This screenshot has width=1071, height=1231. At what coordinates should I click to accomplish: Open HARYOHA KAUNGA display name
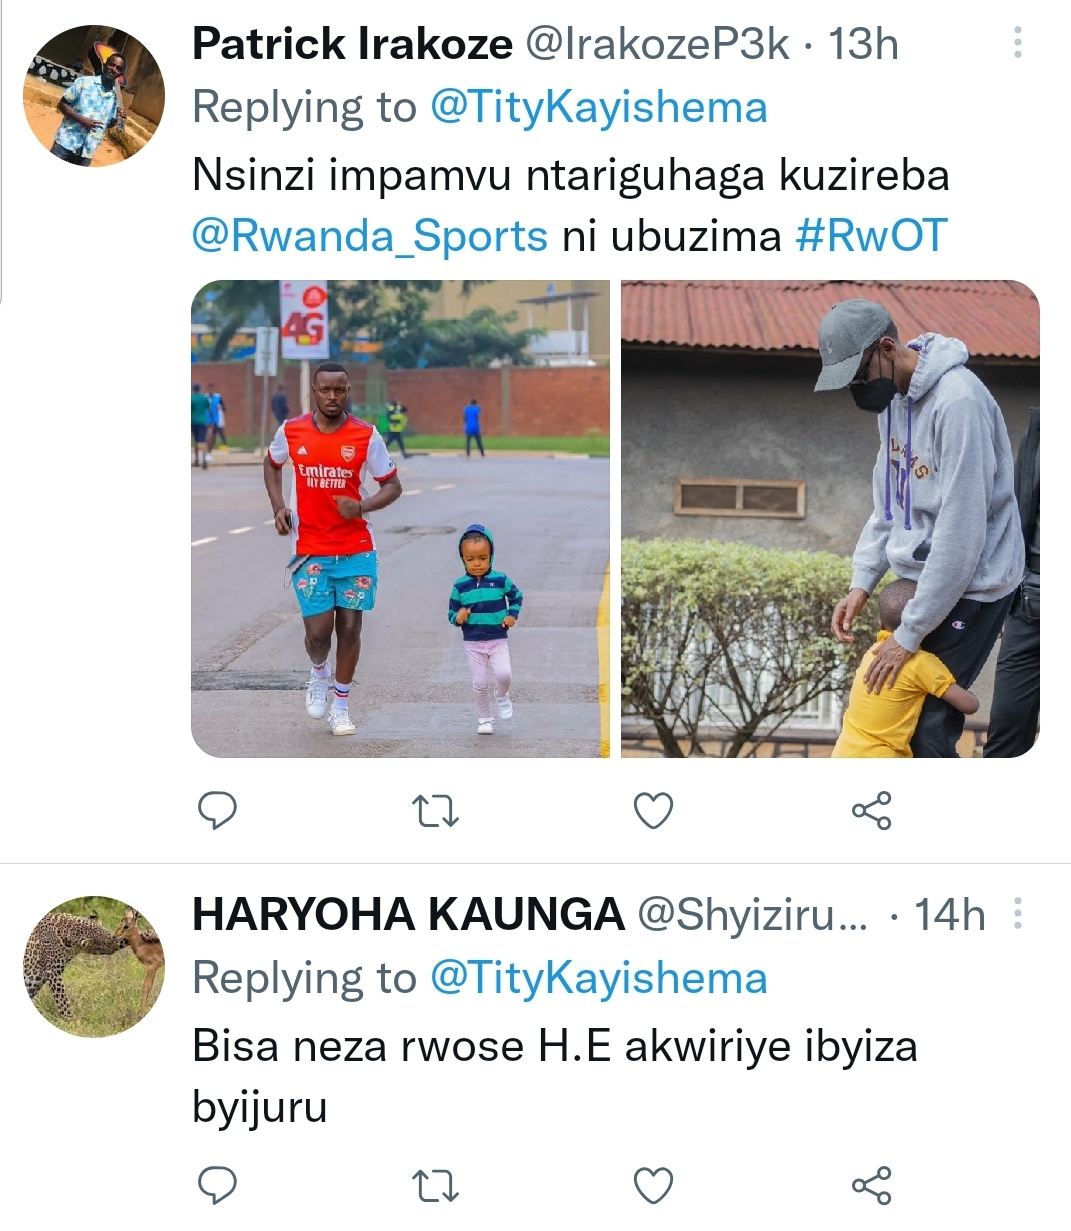tap(408, 915)
